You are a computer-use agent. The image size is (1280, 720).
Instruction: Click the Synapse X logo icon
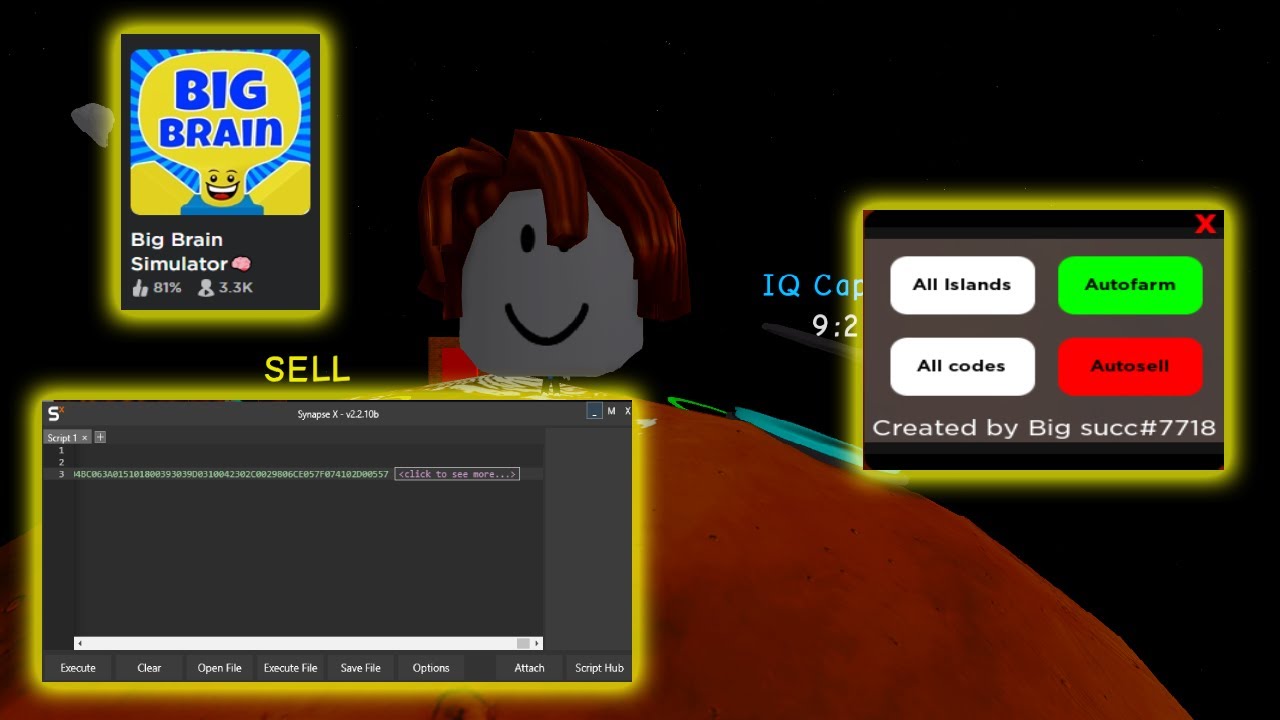tap(56, 413)
